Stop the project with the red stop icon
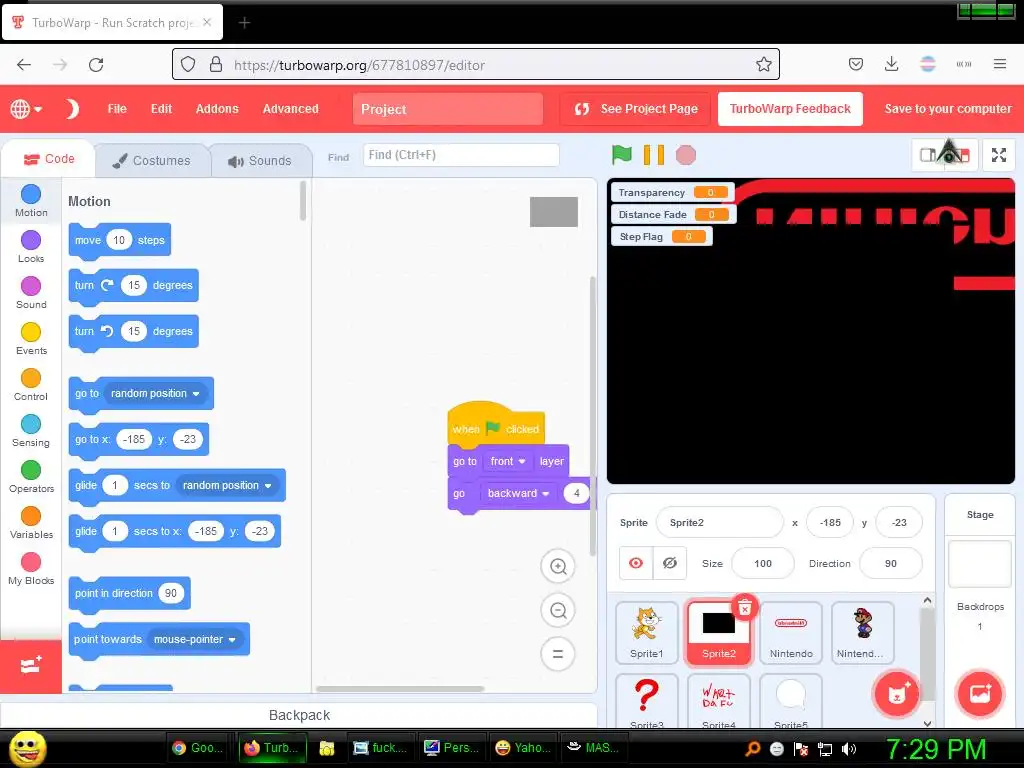Image resolution: width=1024 pixels, height=768 pixels. coord(686,155)
